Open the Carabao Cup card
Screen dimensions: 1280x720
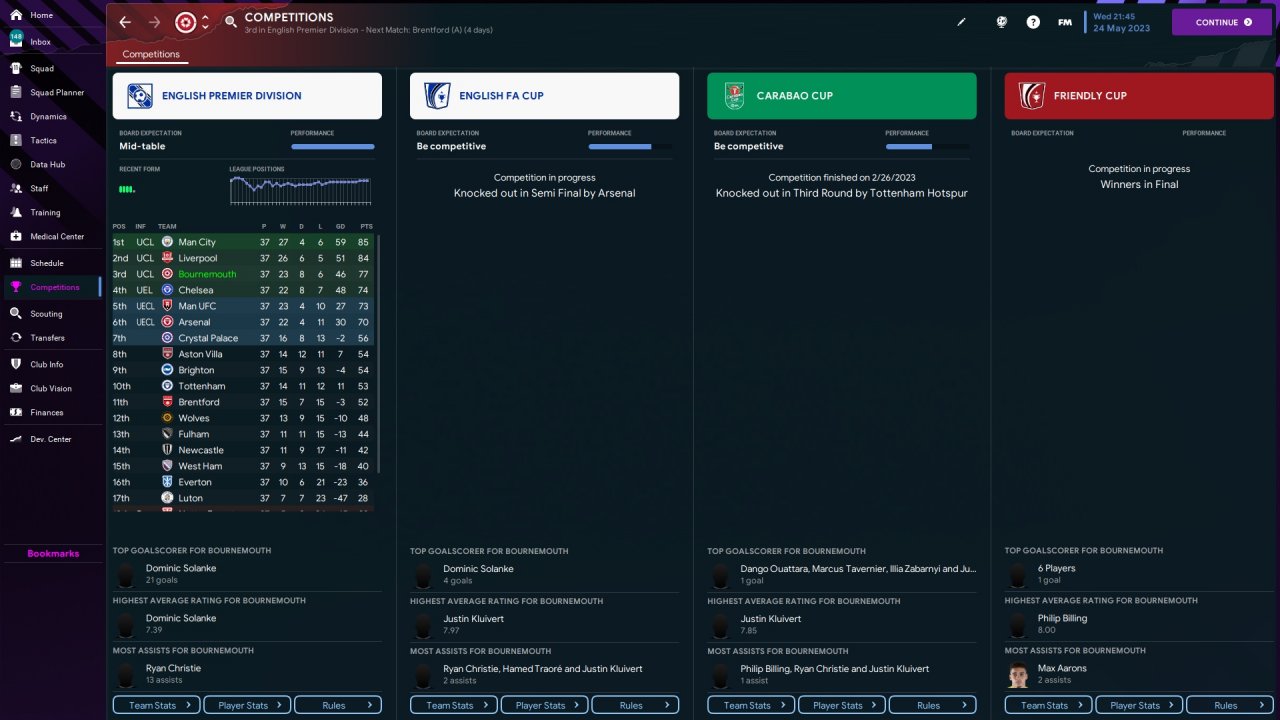coord(842,96)
